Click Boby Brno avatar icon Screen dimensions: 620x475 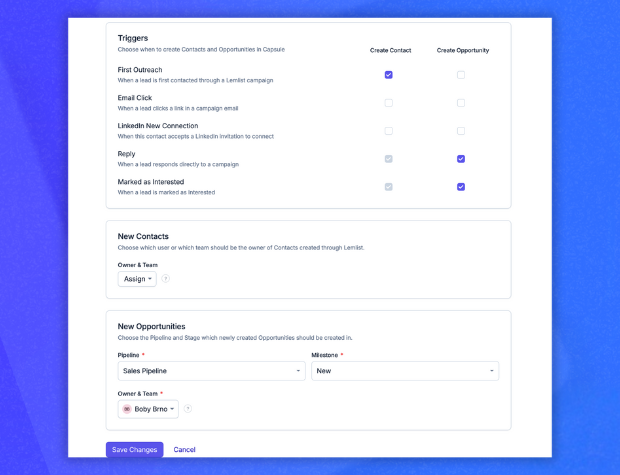click(x=127, y=409)
